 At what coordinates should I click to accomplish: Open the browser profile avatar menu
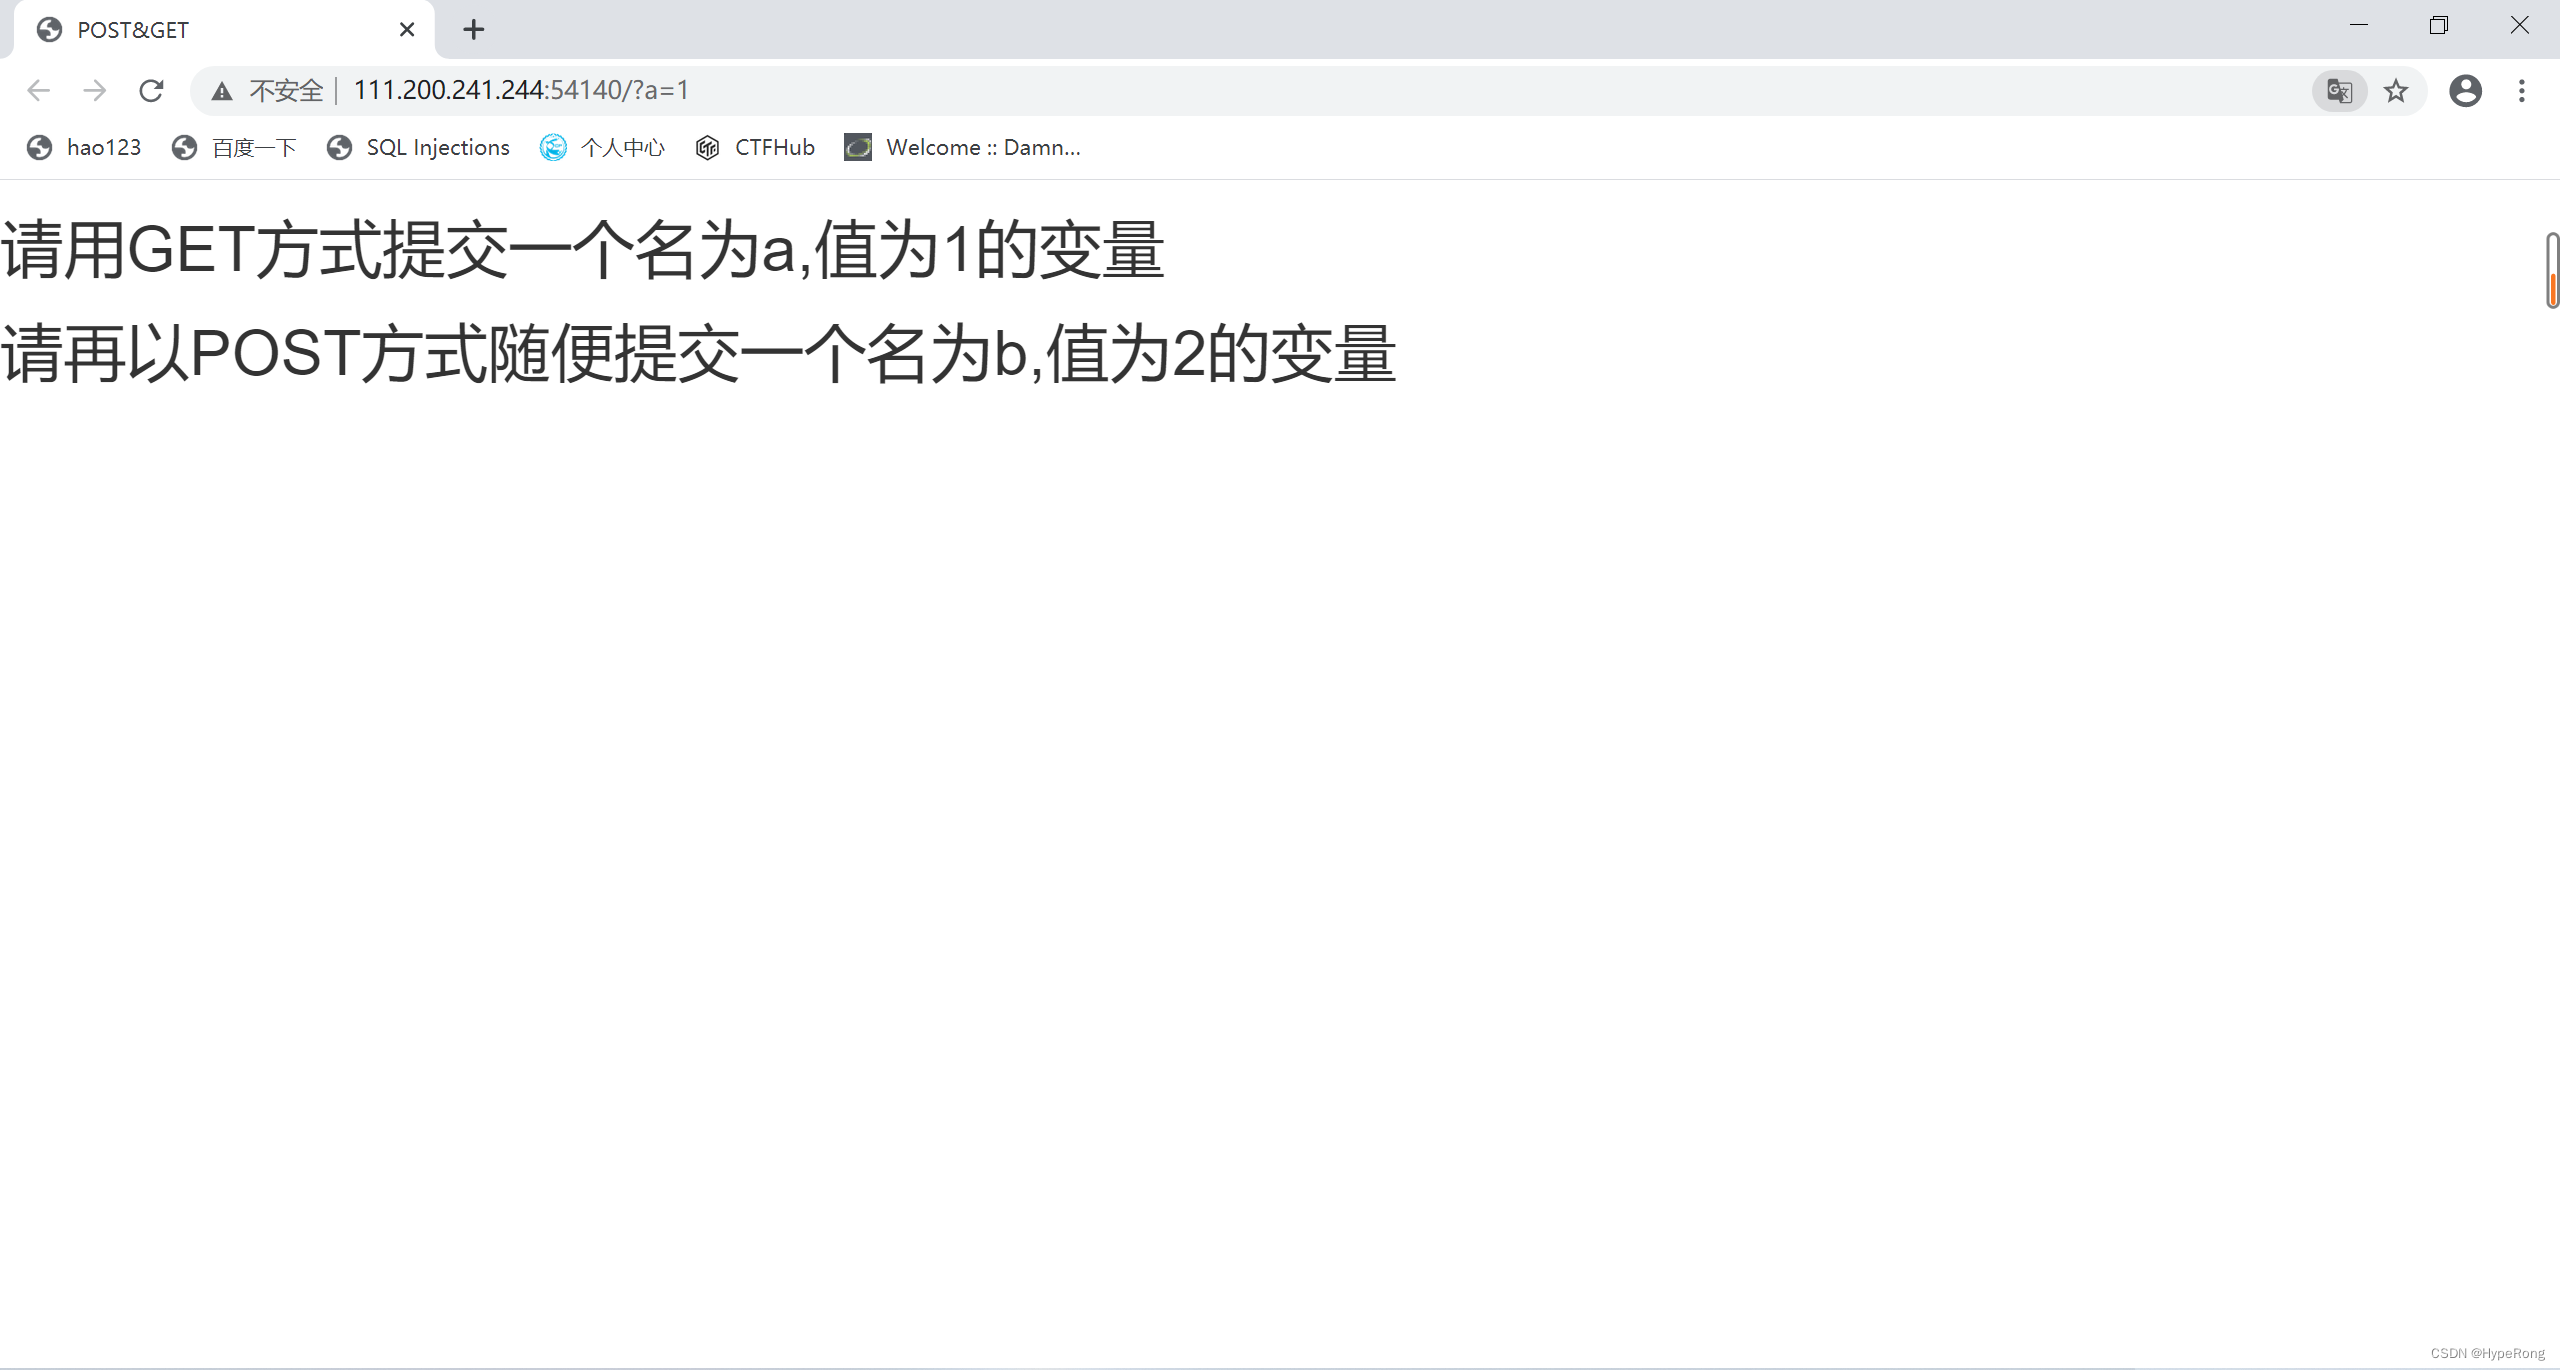2466,90
